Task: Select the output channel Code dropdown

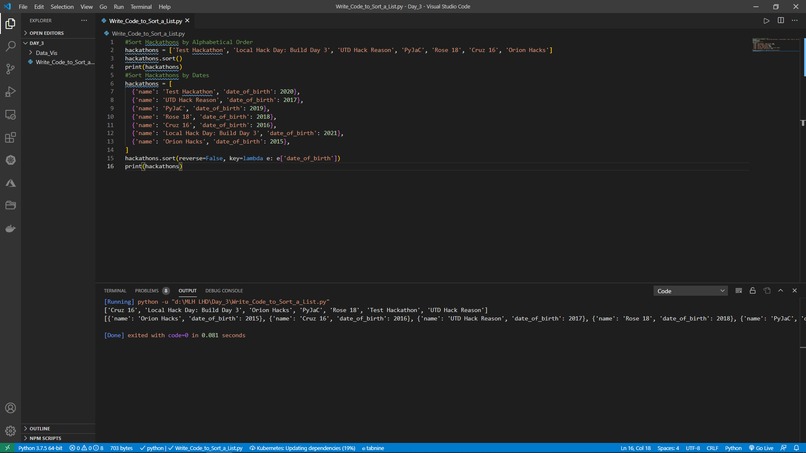Action: 690,291
